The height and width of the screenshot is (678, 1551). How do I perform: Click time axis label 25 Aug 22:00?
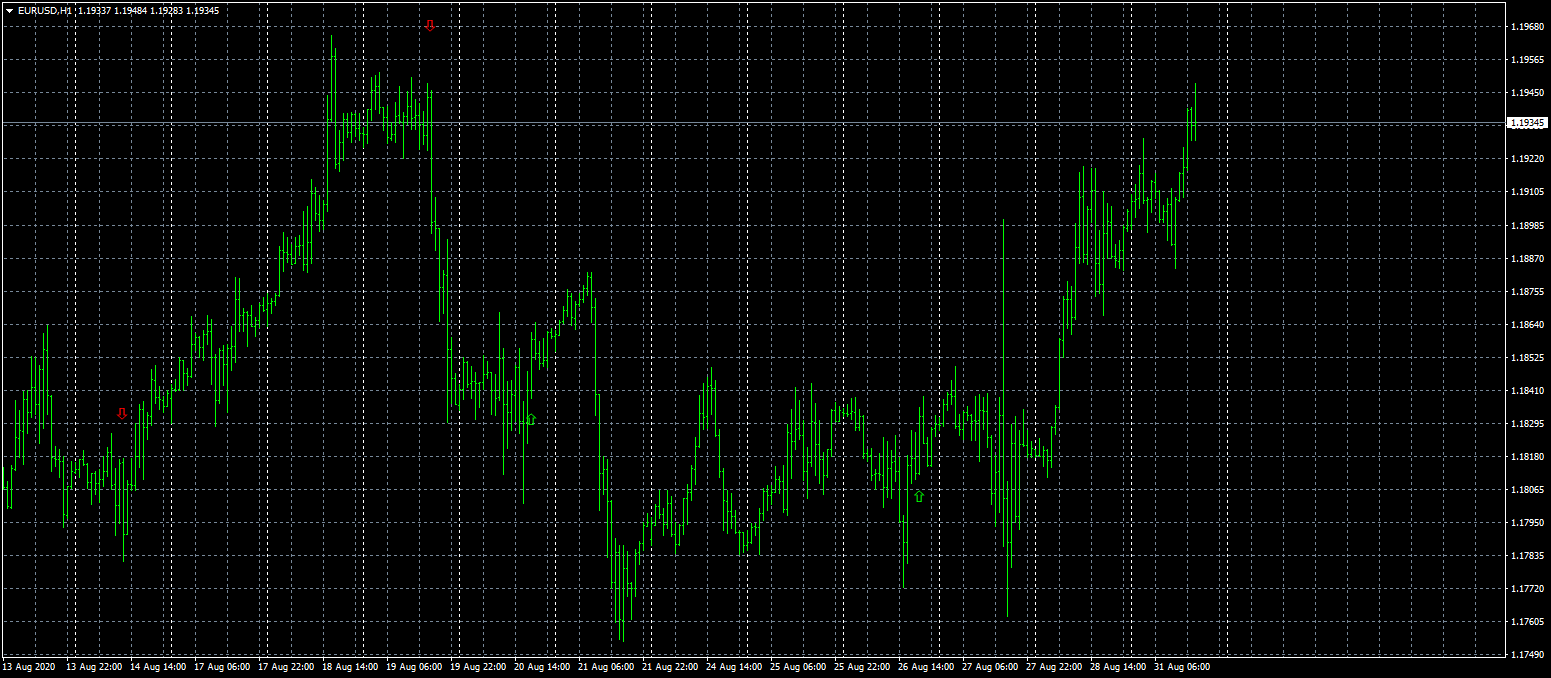pos(863,666)
